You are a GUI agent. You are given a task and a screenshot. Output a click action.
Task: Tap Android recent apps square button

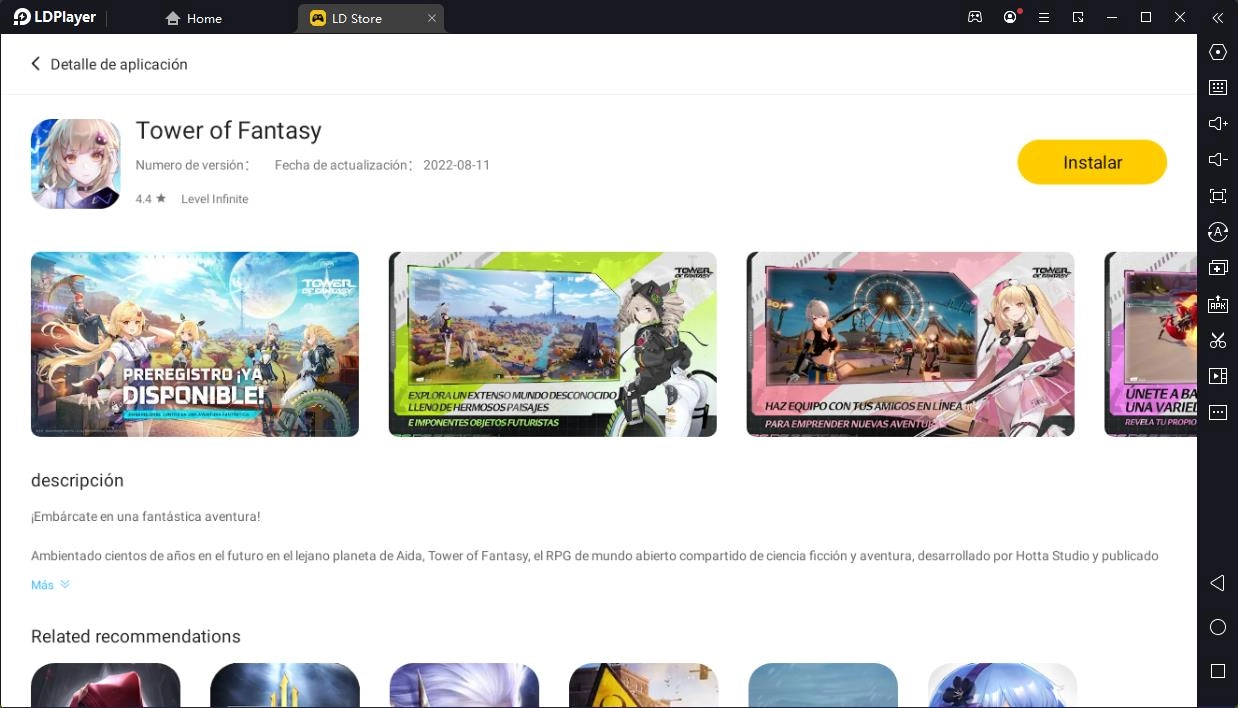point(1217,671)
